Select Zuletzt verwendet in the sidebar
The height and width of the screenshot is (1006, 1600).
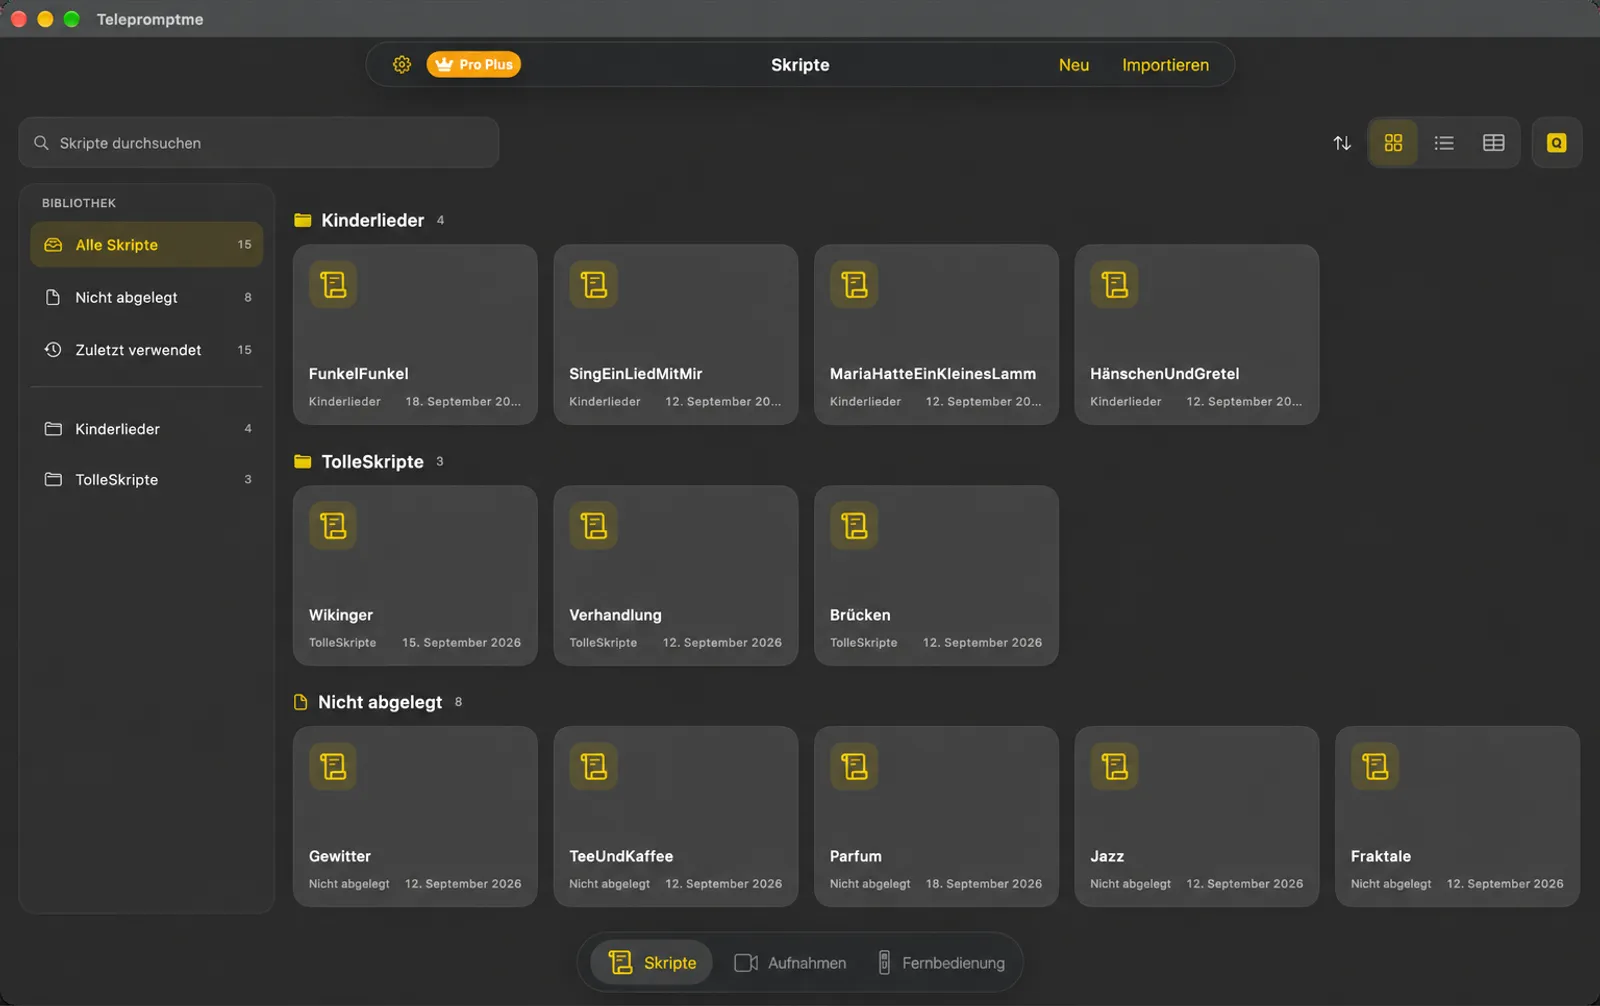(x=147, y=350)
